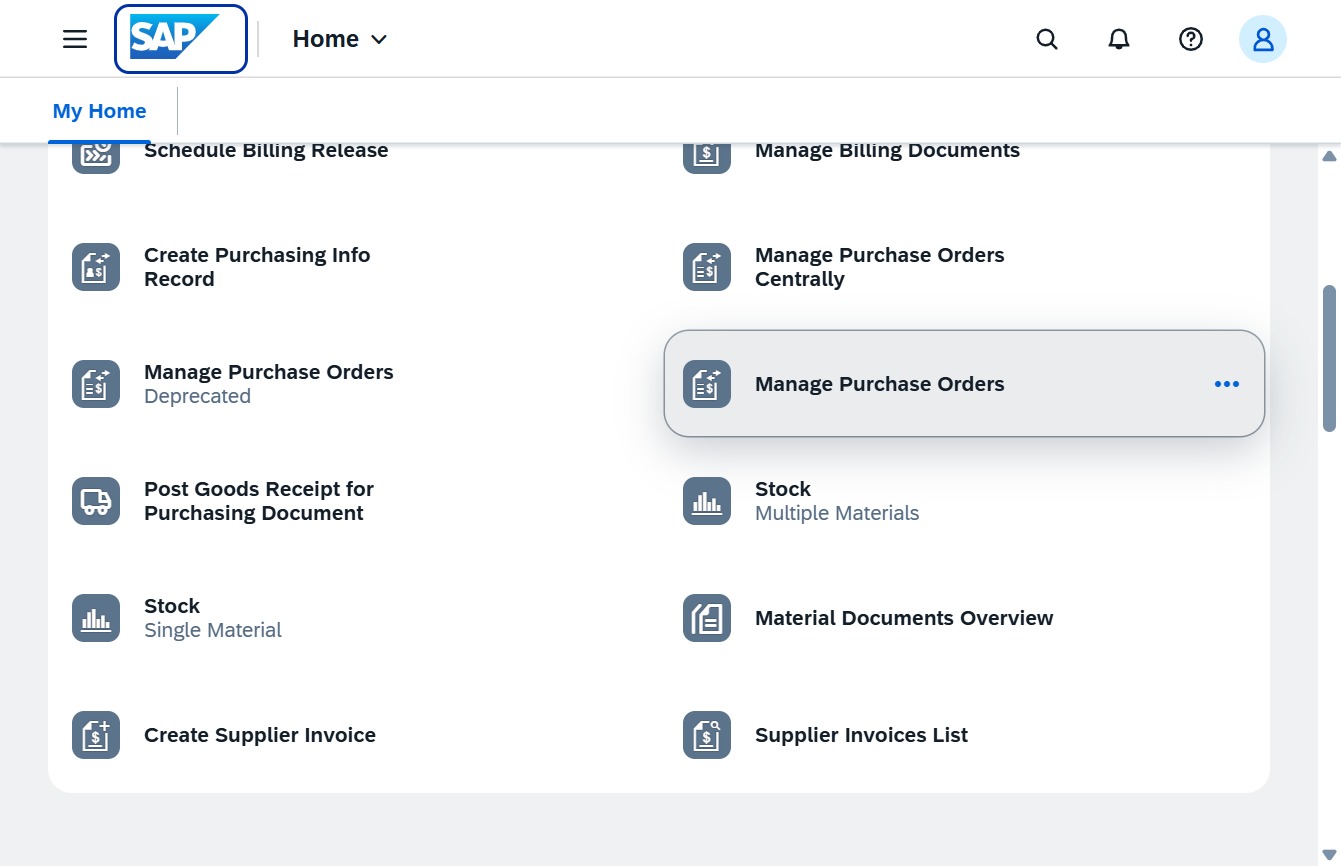Open Create Supplier Invoice app

260,735
